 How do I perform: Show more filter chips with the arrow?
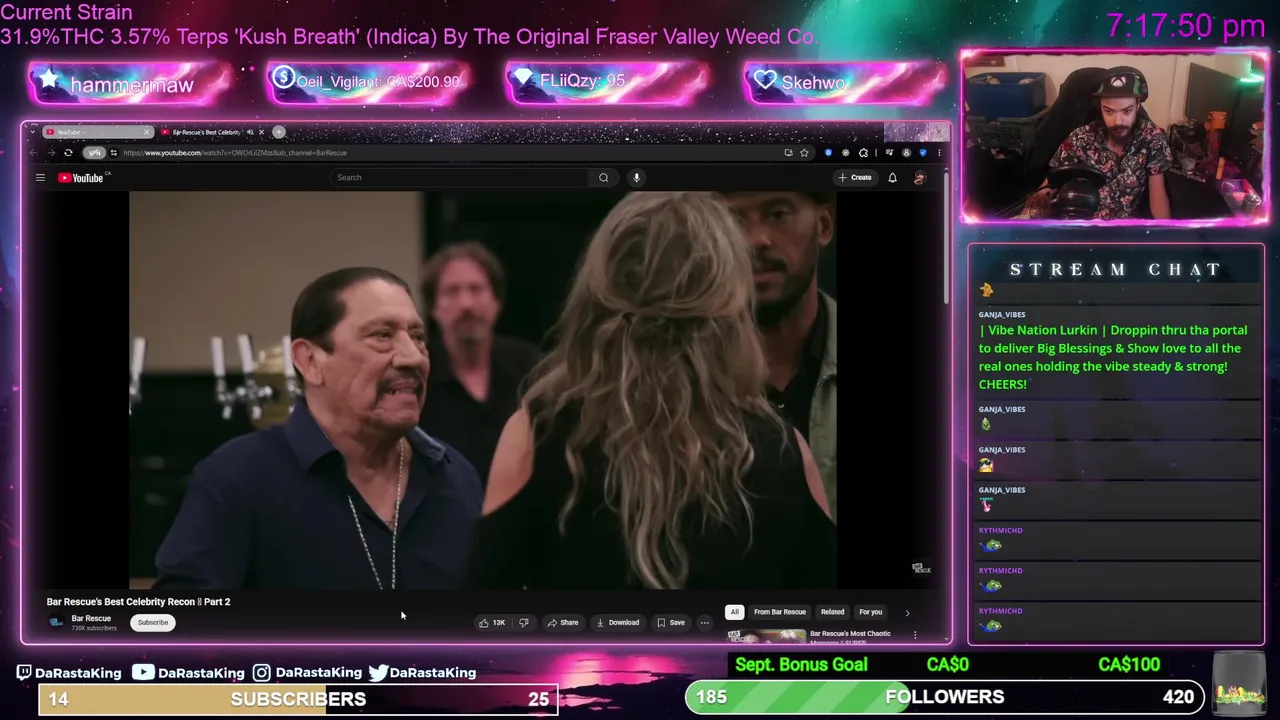(907, 612)
